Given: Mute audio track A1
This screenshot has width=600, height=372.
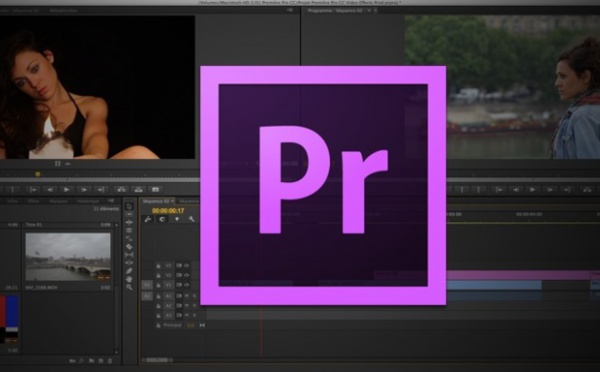Looking at the screenshot, I should [x=187, y=296].
